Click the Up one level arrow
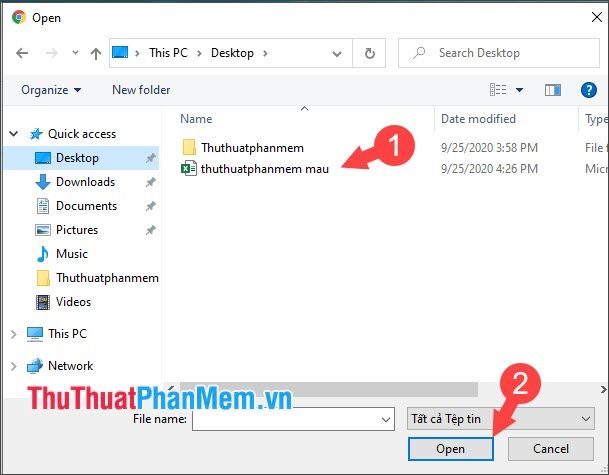 (96, 53)
